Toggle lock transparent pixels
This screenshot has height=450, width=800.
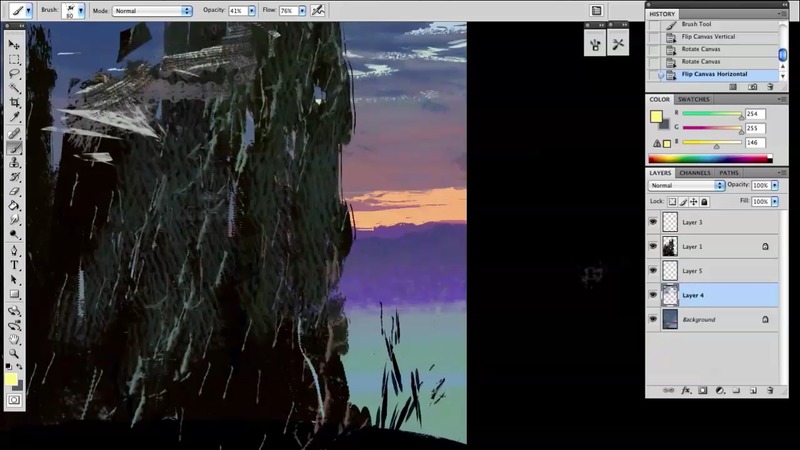click(672, 202)
